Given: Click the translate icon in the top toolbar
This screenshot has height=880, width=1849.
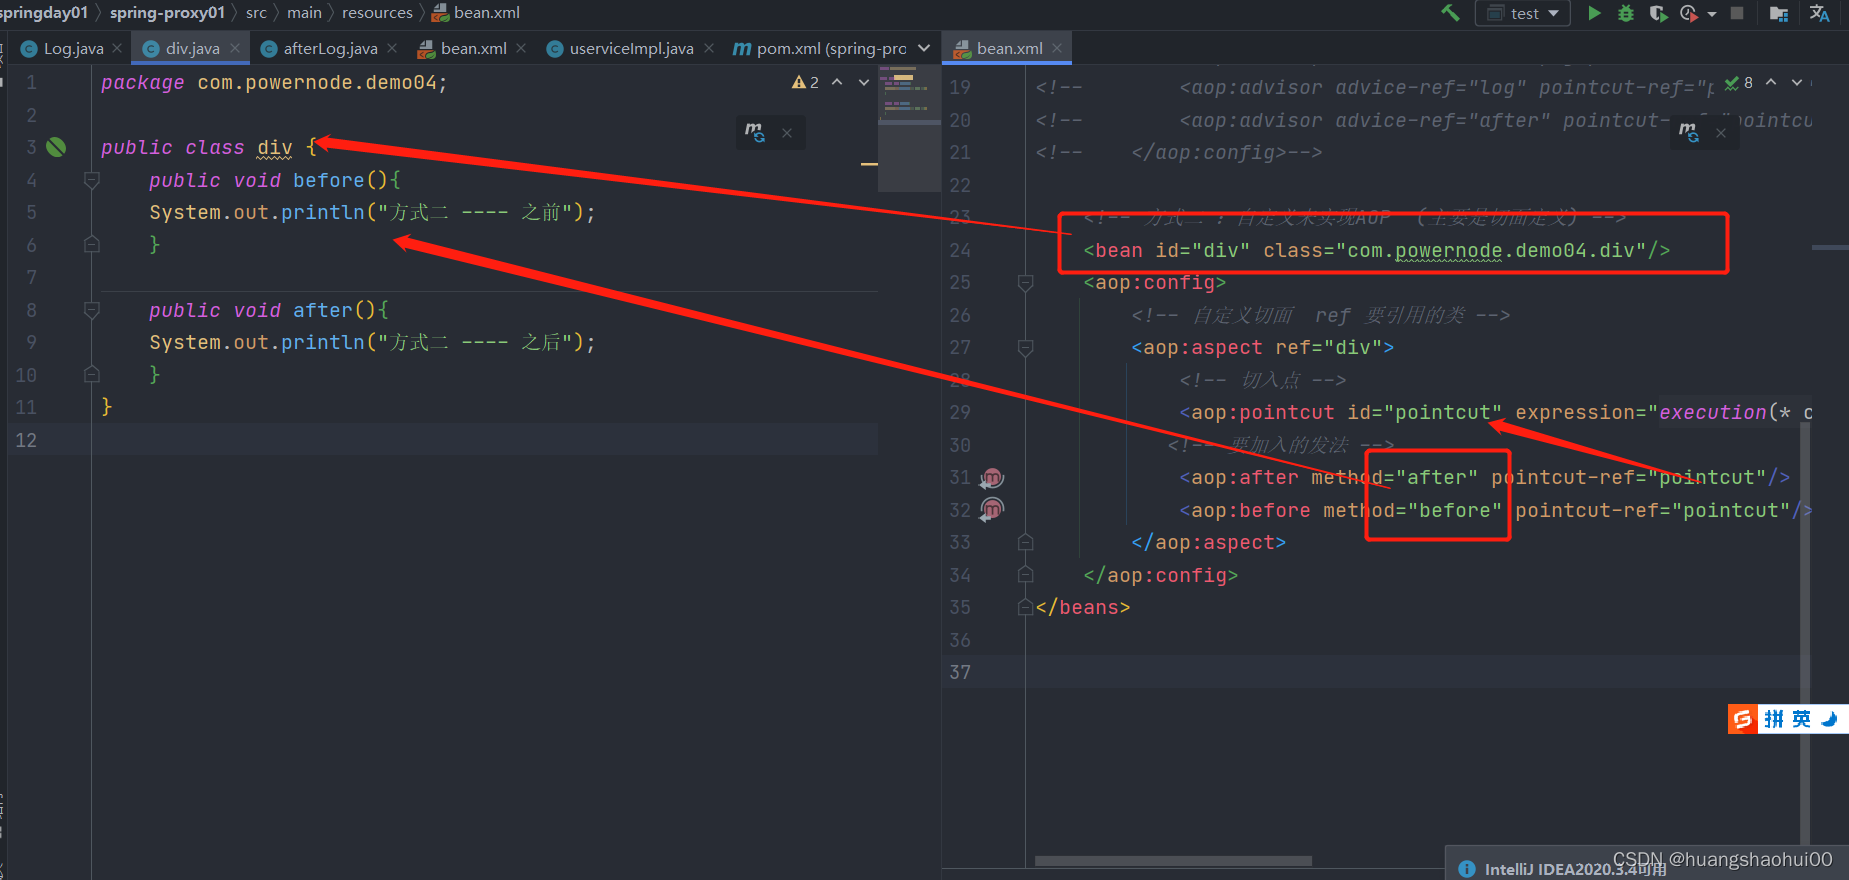Looking at the screenshot, I should [1819, 13].
